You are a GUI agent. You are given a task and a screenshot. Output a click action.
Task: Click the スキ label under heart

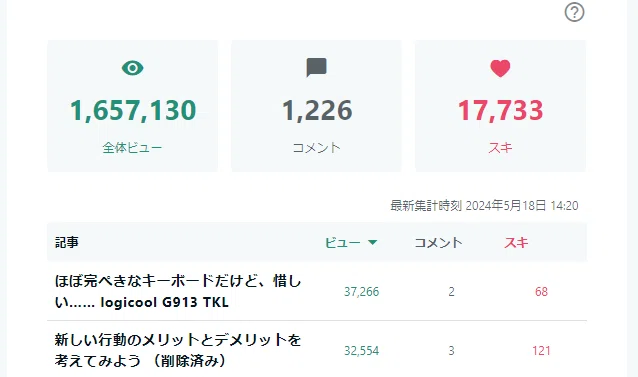[500, 148]
